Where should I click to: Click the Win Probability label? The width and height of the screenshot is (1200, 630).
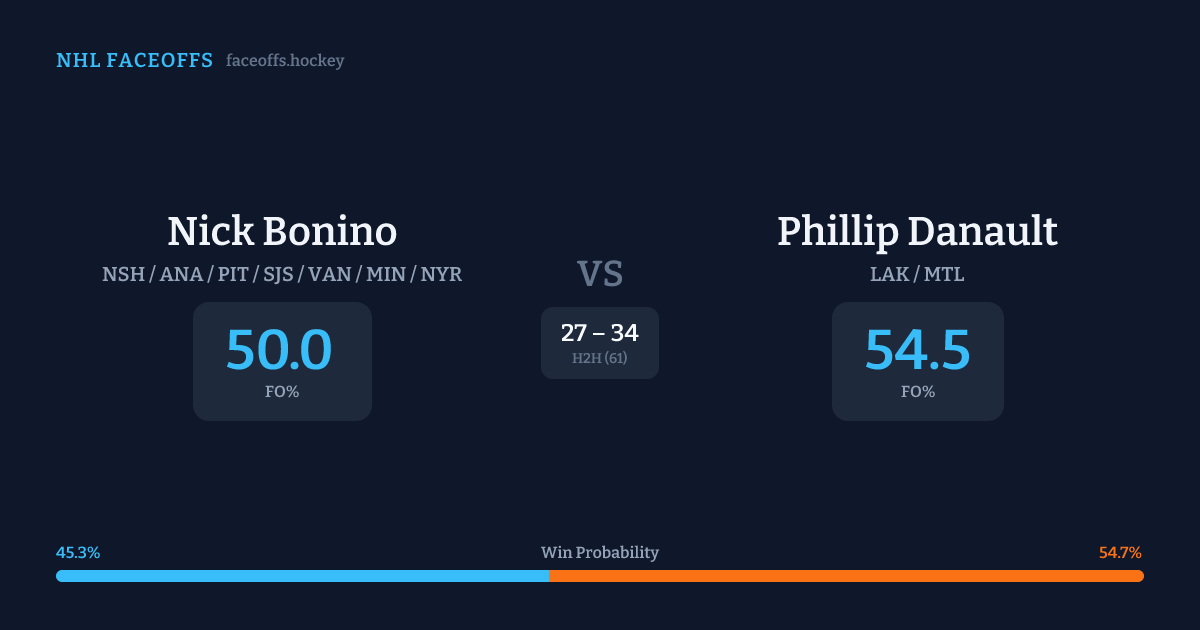(x=599, y=553)
